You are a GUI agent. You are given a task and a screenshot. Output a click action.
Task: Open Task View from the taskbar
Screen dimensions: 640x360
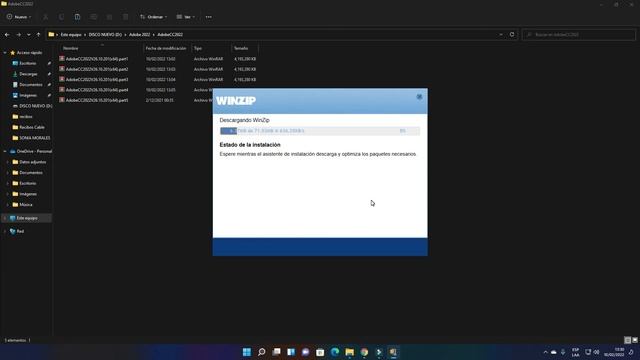point(276,352)
